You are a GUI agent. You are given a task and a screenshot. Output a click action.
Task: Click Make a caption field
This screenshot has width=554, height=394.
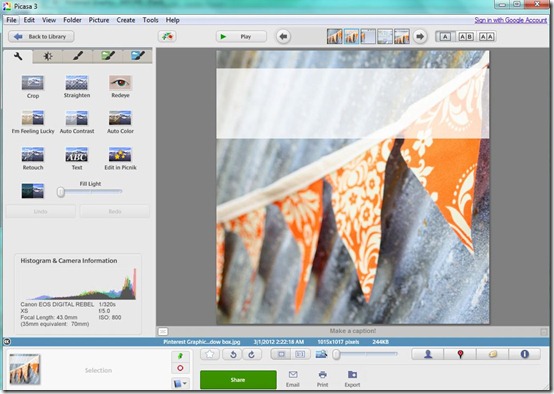pos(353,331)
